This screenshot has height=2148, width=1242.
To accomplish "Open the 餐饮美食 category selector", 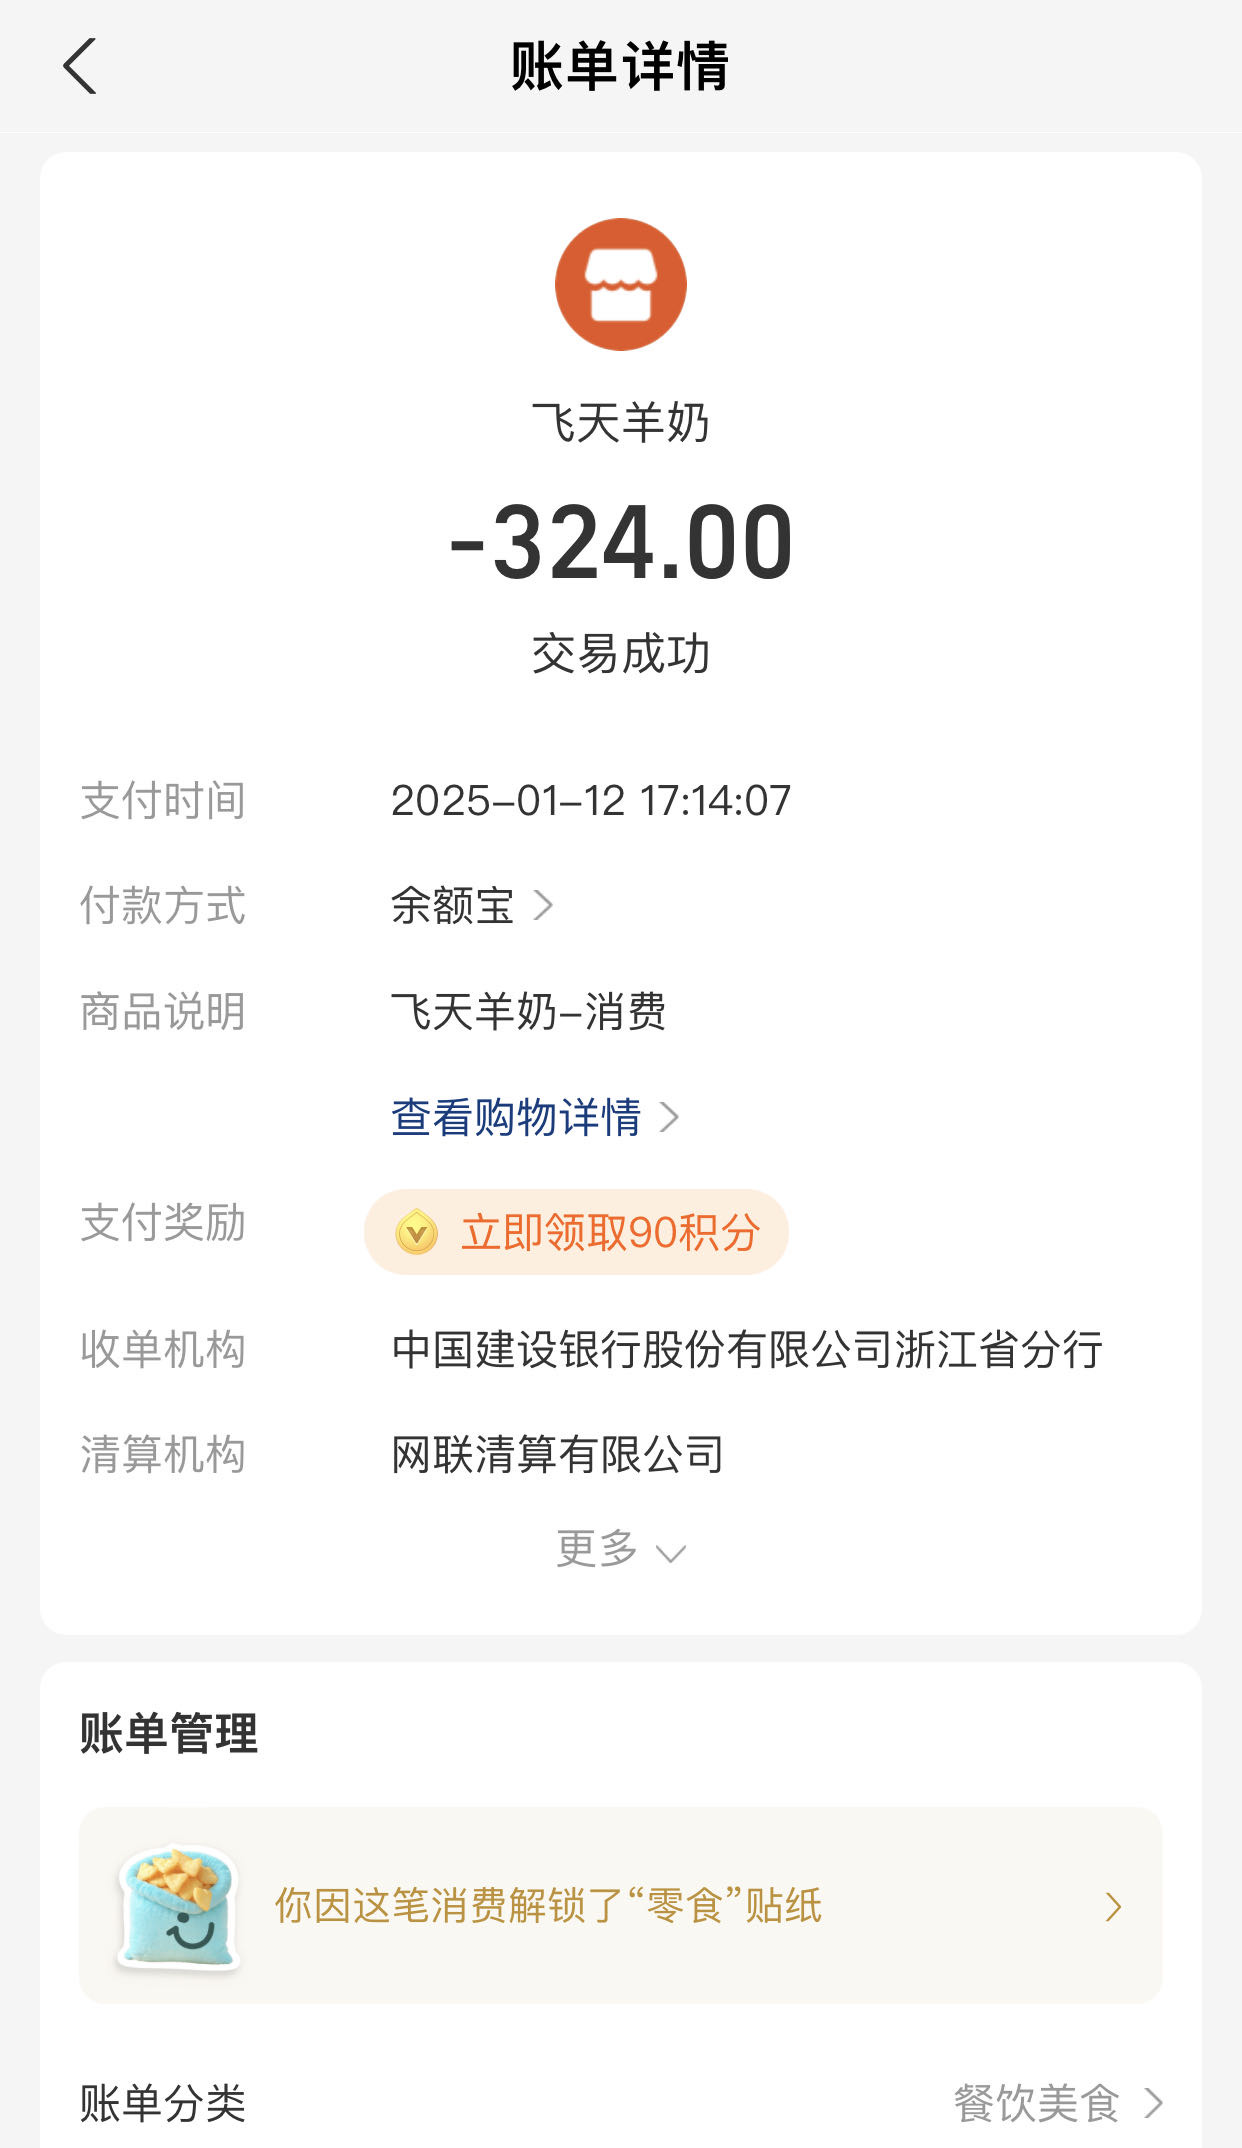I will (x=1037, y=2103).
